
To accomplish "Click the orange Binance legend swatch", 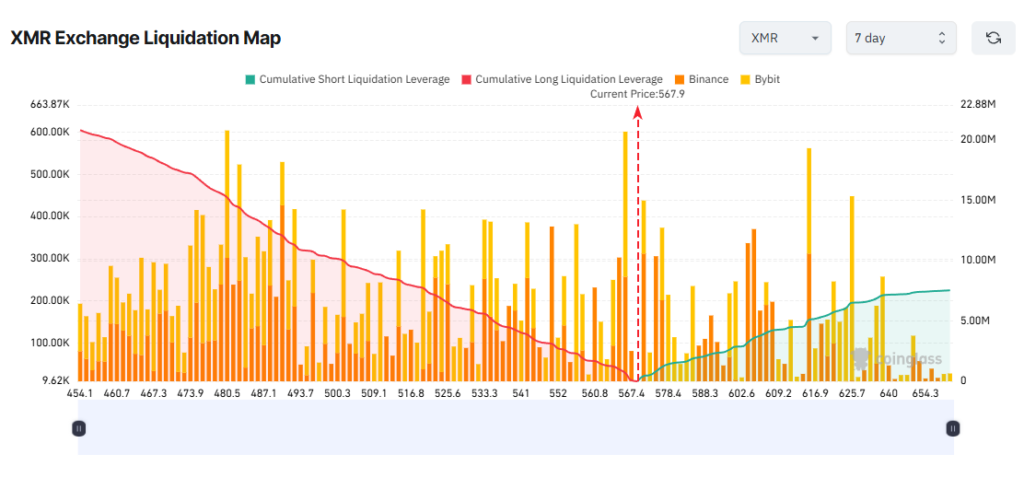I will pyautogui.click(x=679, y=80).
